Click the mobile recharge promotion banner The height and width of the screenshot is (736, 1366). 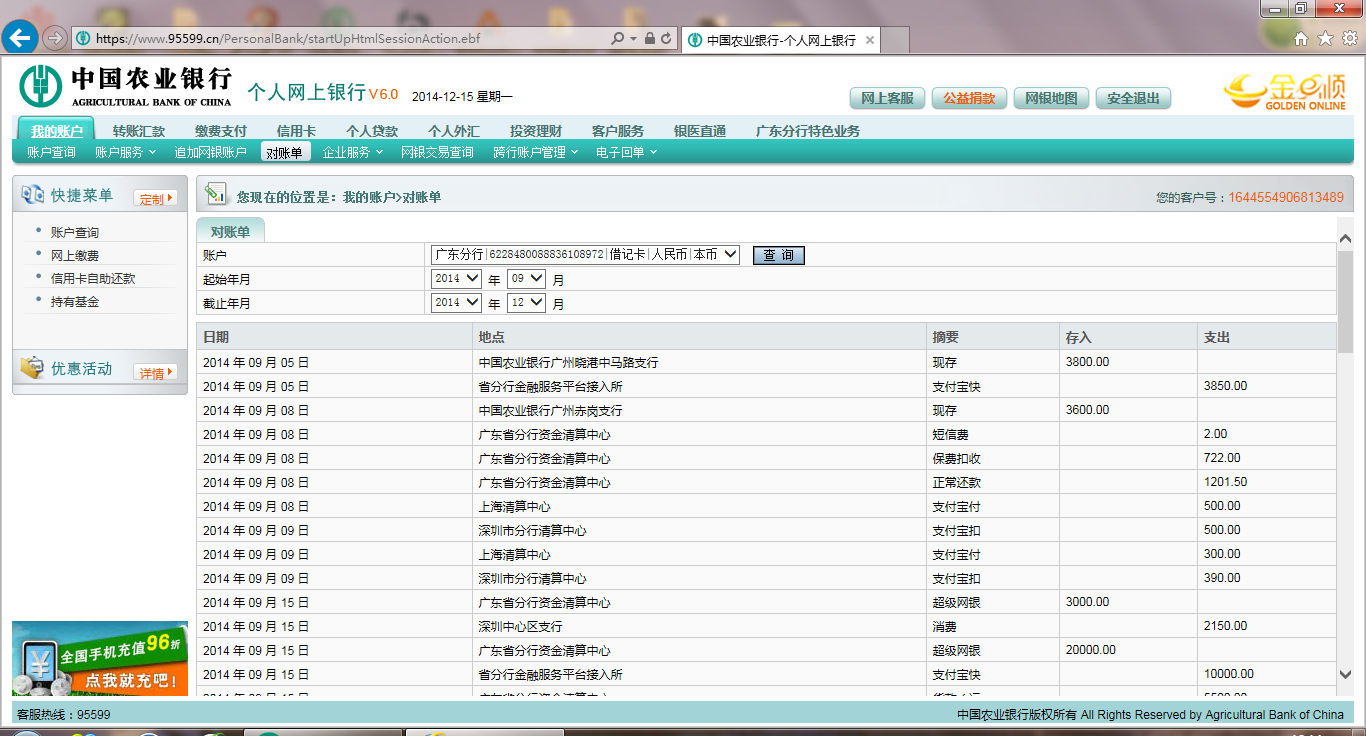tap(100, 658)
